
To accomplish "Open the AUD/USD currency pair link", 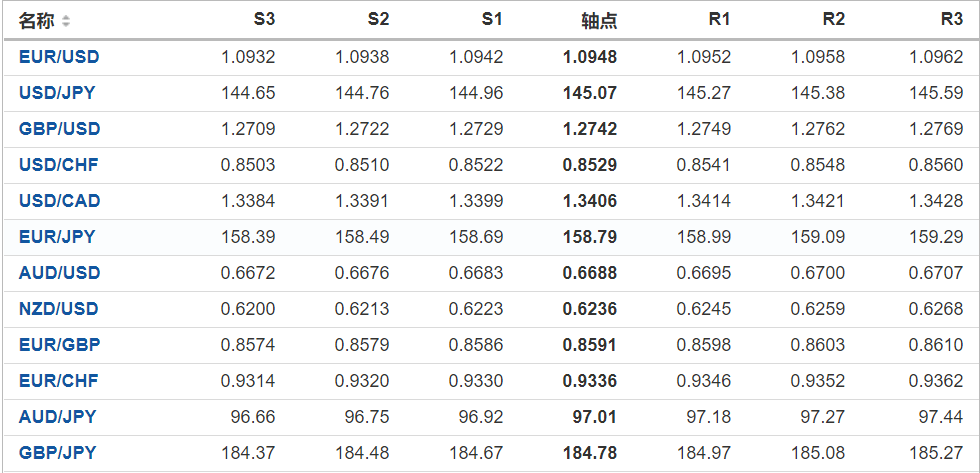I will pyautogui.click(x=59, y=273).
